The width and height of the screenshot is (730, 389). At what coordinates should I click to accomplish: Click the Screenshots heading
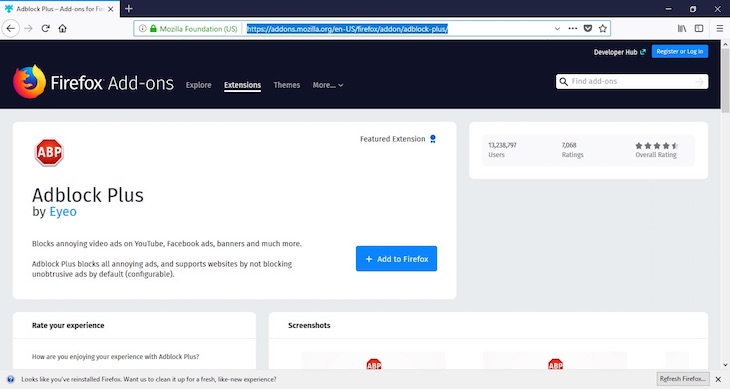pos(309,325)
